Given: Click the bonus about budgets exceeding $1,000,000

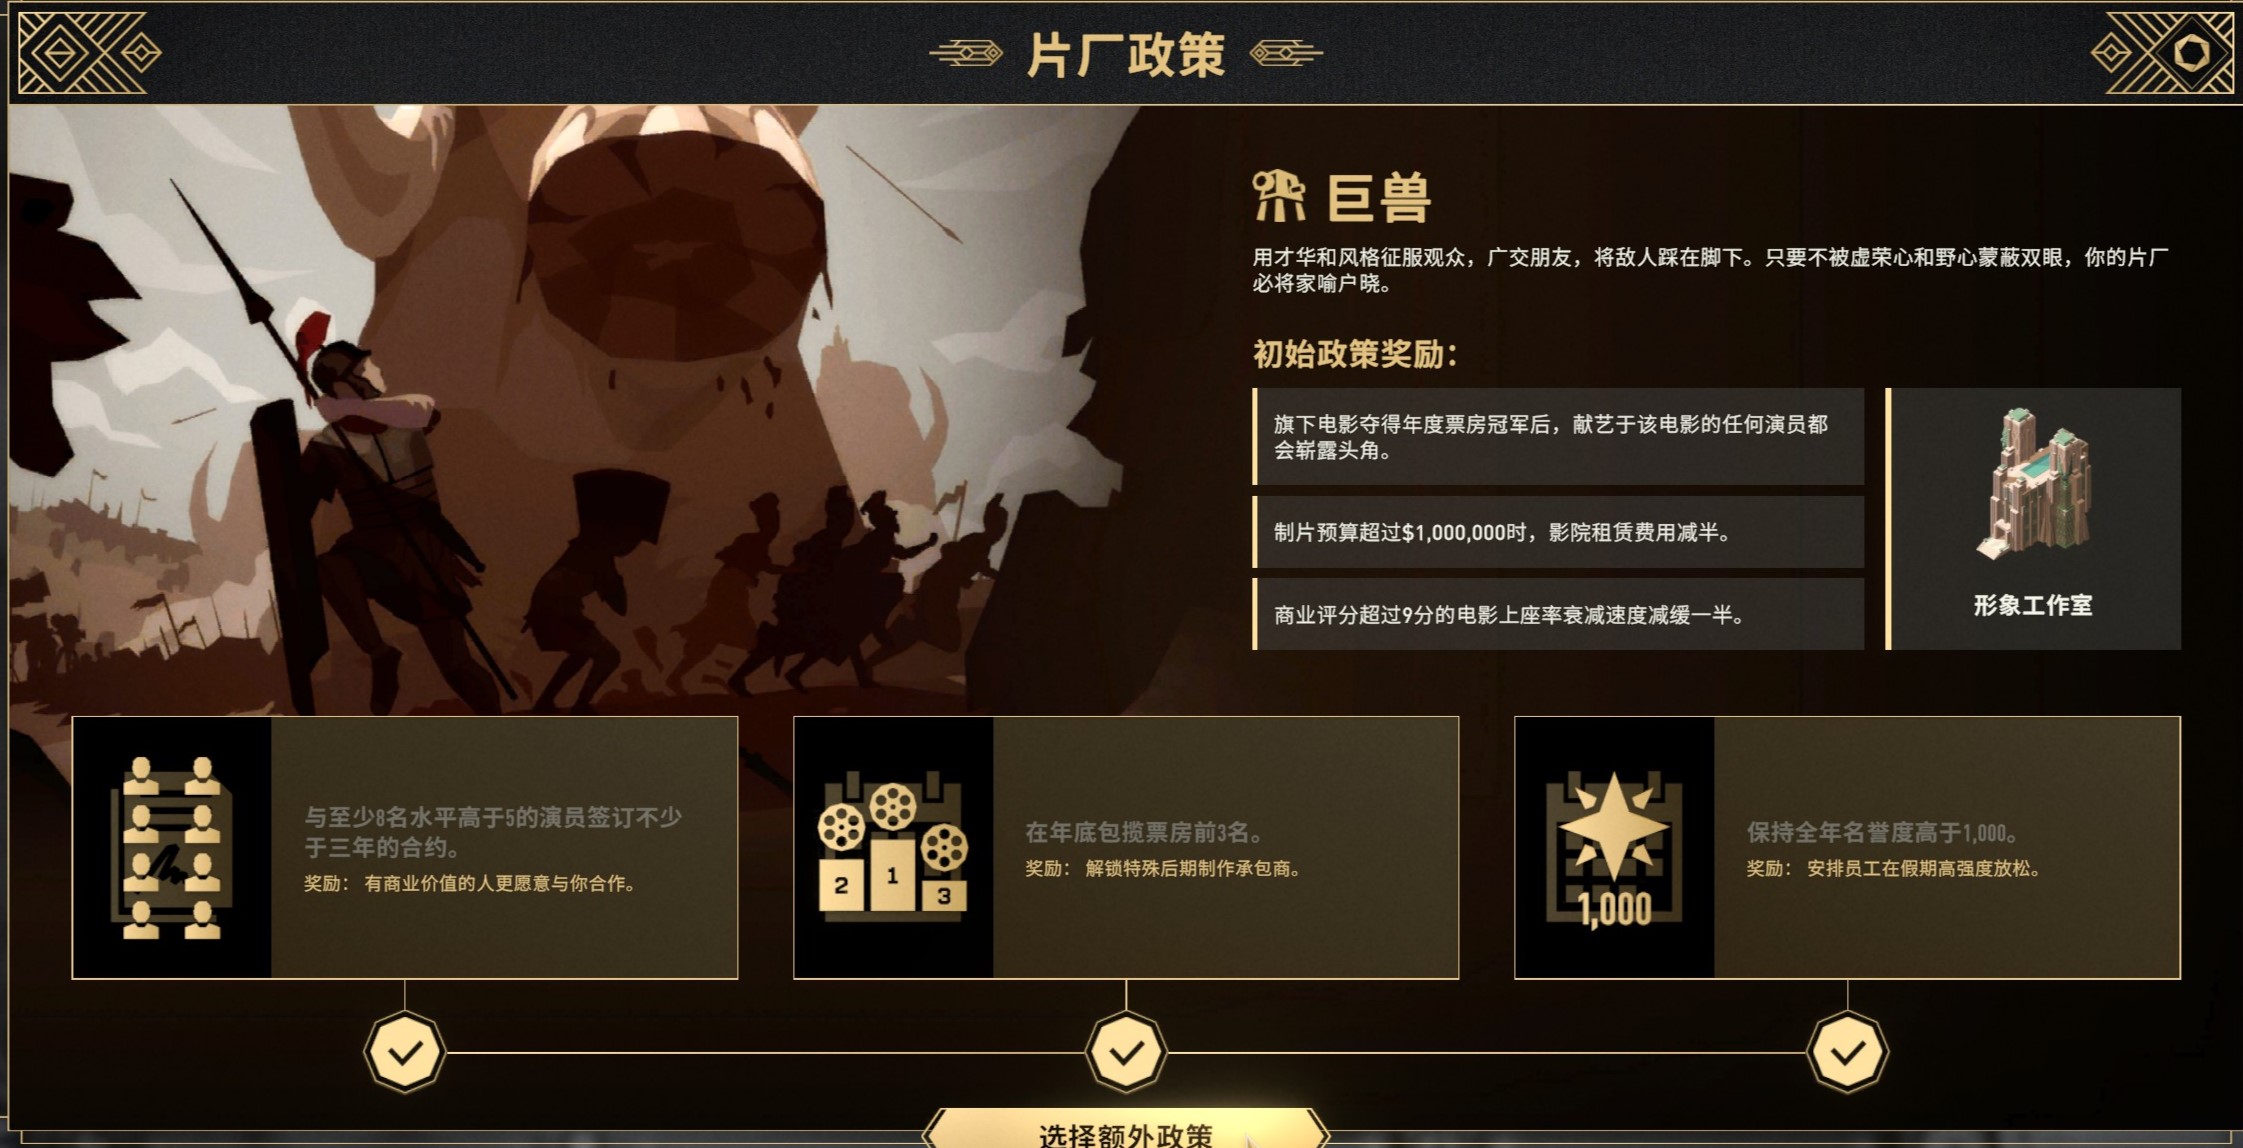Looking at the screenshot, I should click(1558, 532).
